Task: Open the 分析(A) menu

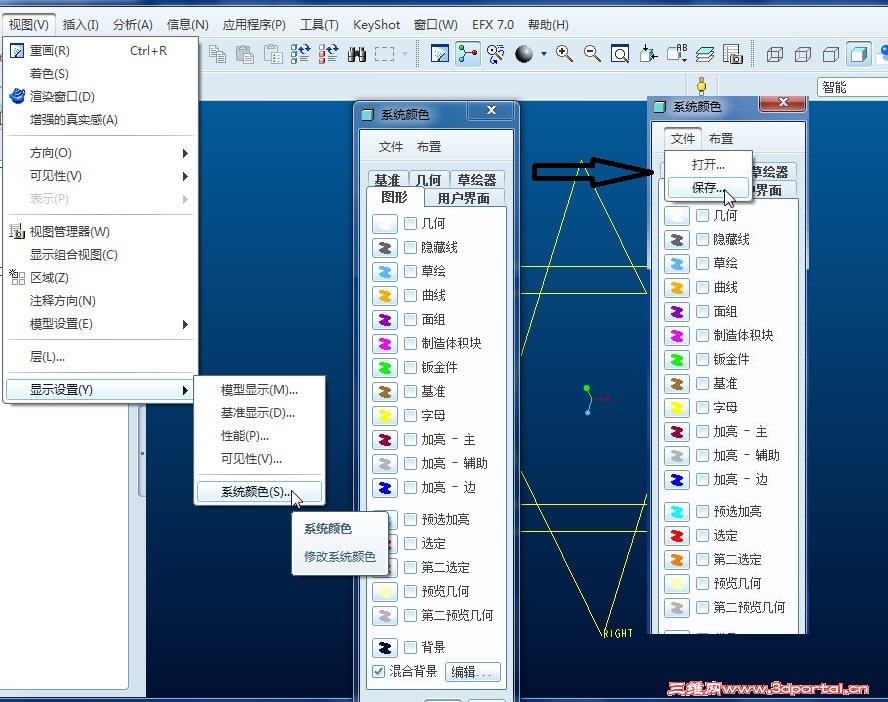Action: 133,25
